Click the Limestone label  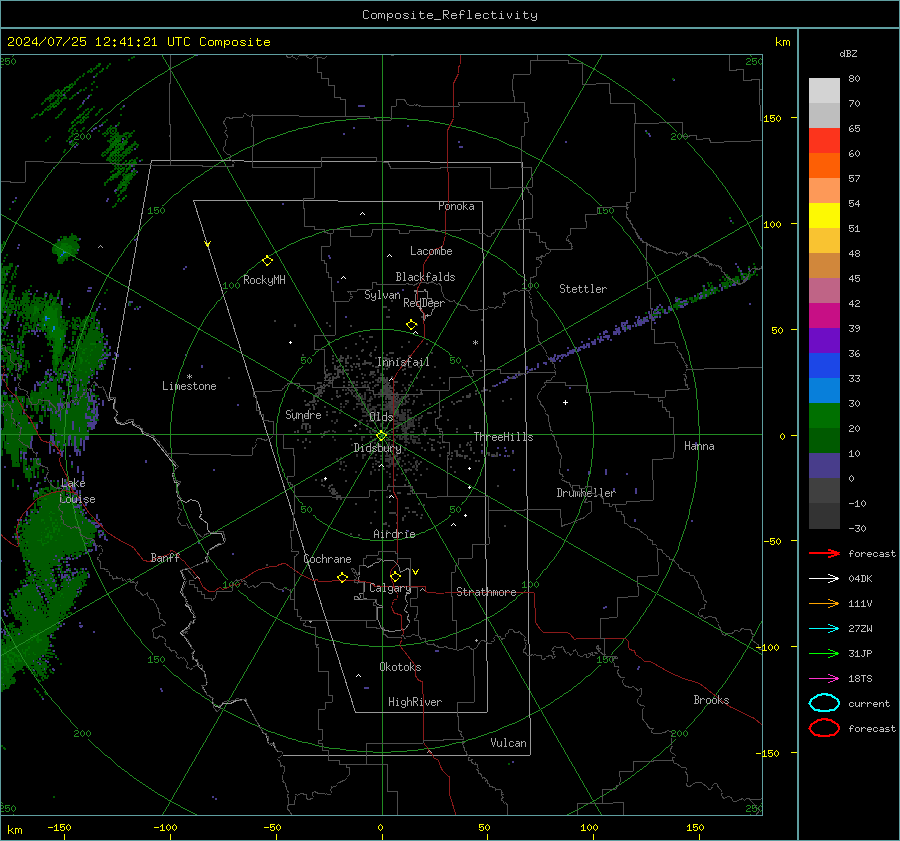click(x=189, y=386)
